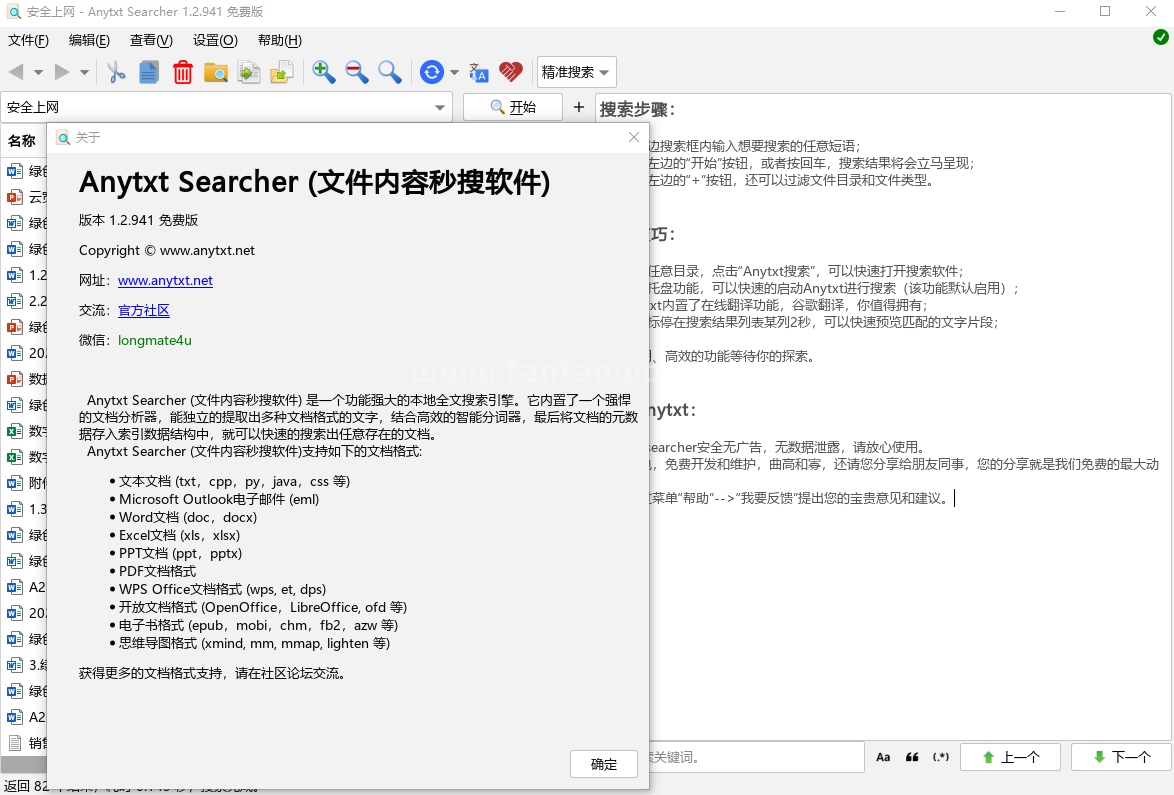1174x795 pixels.
Task: Click the 下一个 next match button
Action: [1121, 758]
